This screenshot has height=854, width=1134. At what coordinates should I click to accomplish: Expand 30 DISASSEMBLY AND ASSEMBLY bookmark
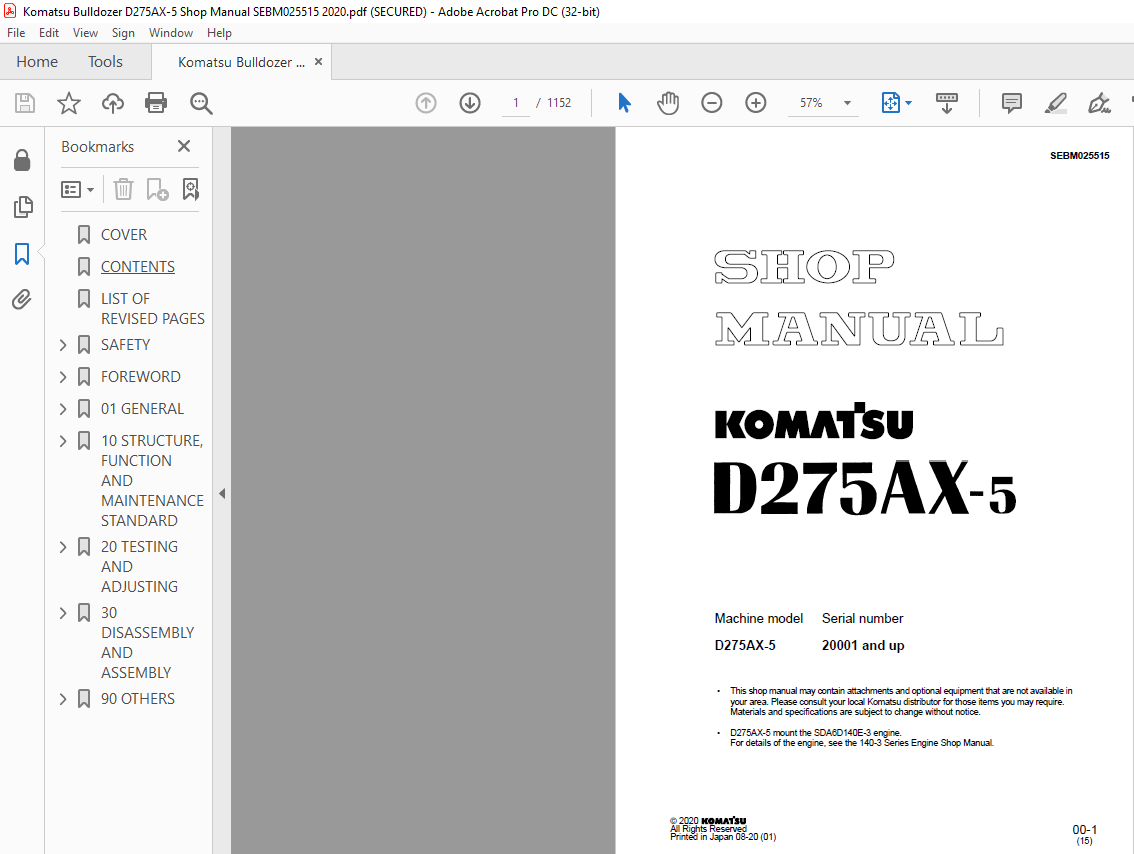coord(63,612)
